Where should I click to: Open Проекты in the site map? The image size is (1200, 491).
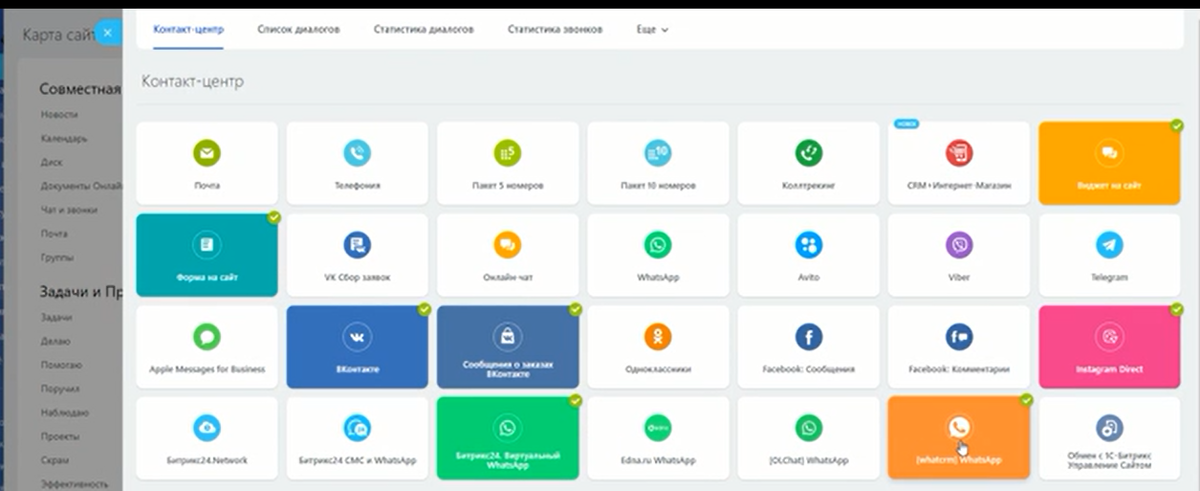click(61, 436)
